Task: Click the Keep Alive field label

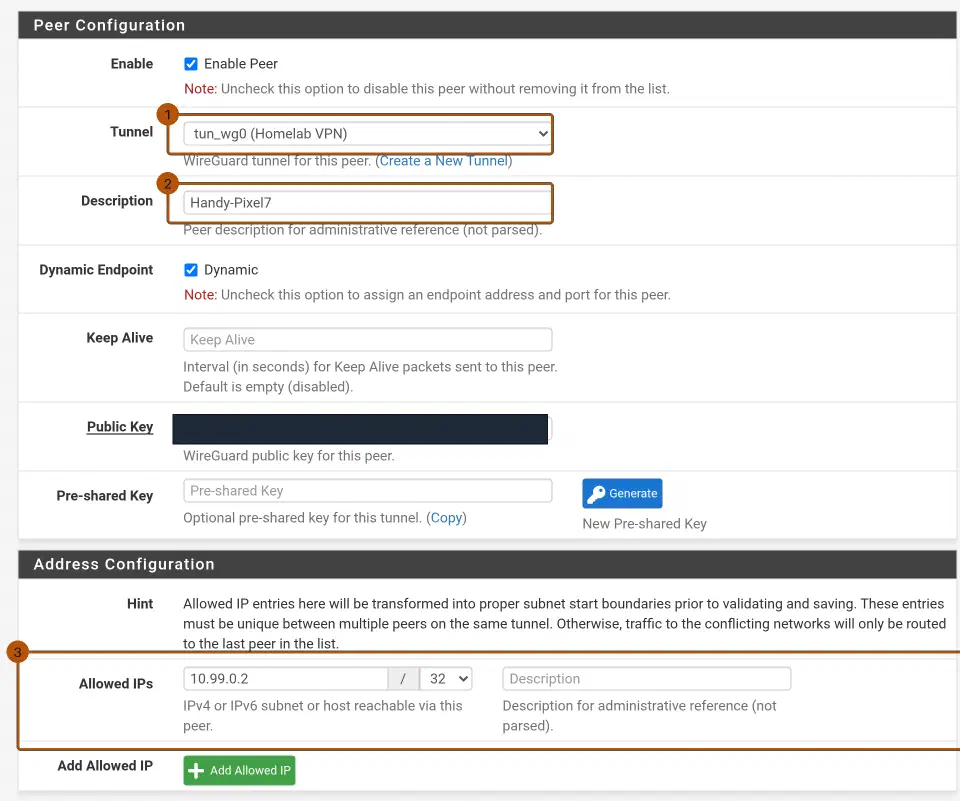Action: coord(119,338)
